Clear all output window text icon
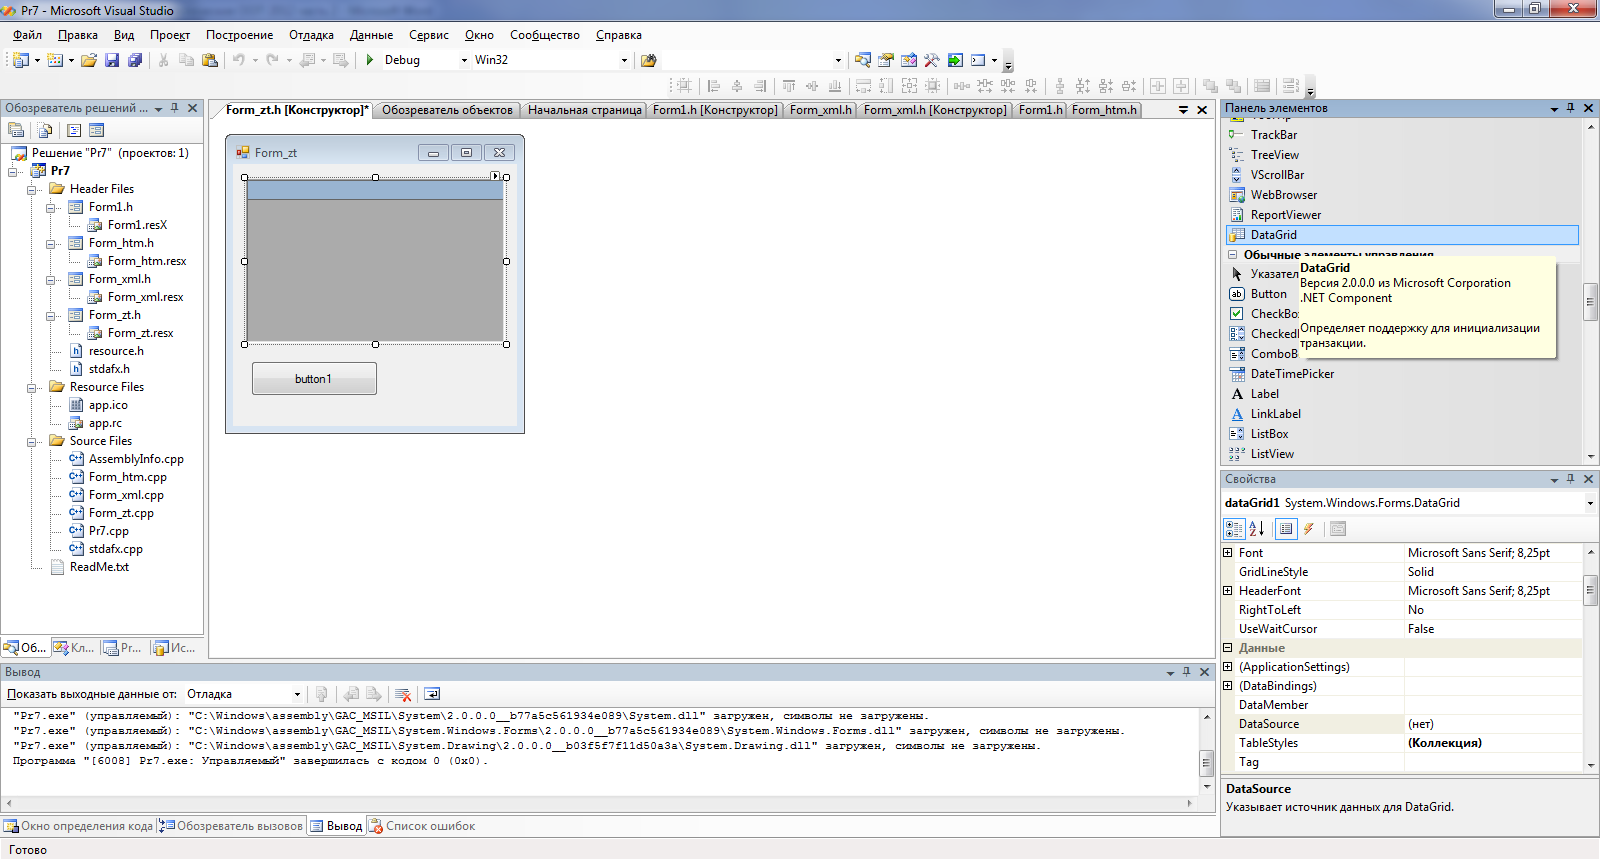1600x860 pixels. point(403,694)
